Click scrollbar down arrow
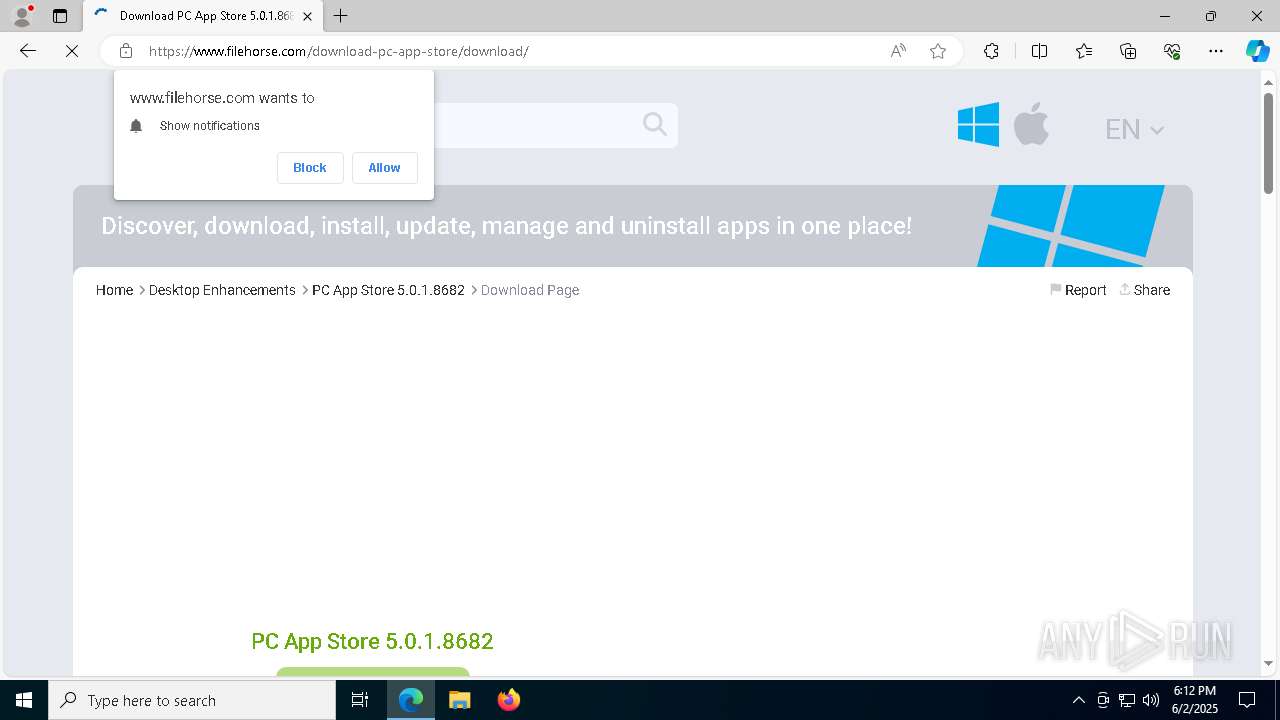Viewport: 1280px width, 720px height. point(1268,663)
